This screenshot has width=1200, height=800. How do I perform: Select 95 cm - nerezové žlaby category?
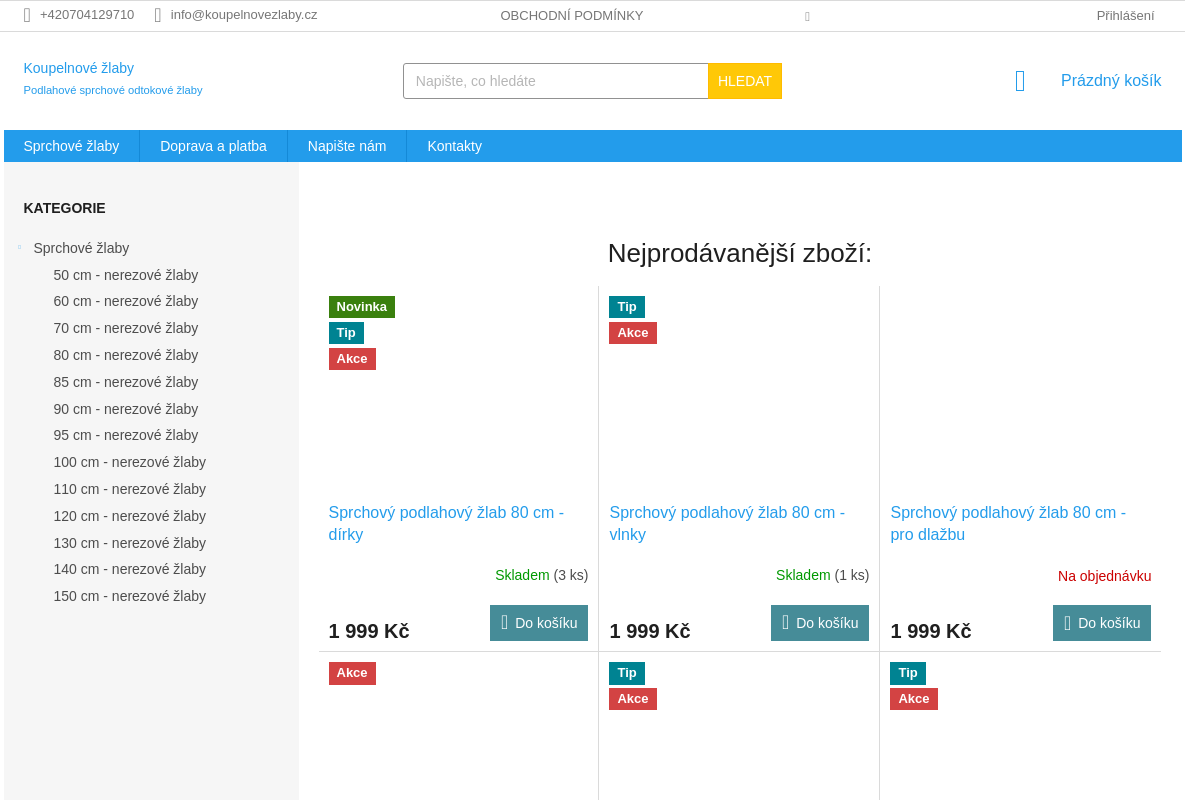click(x=126, y=435)
